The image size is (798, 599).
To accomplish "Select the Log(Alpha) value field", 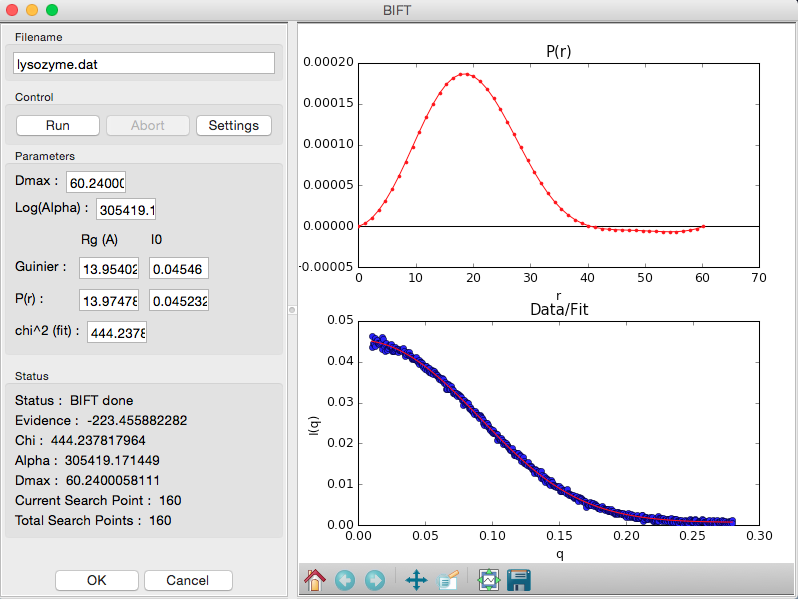I will click(x=126, y=209).
